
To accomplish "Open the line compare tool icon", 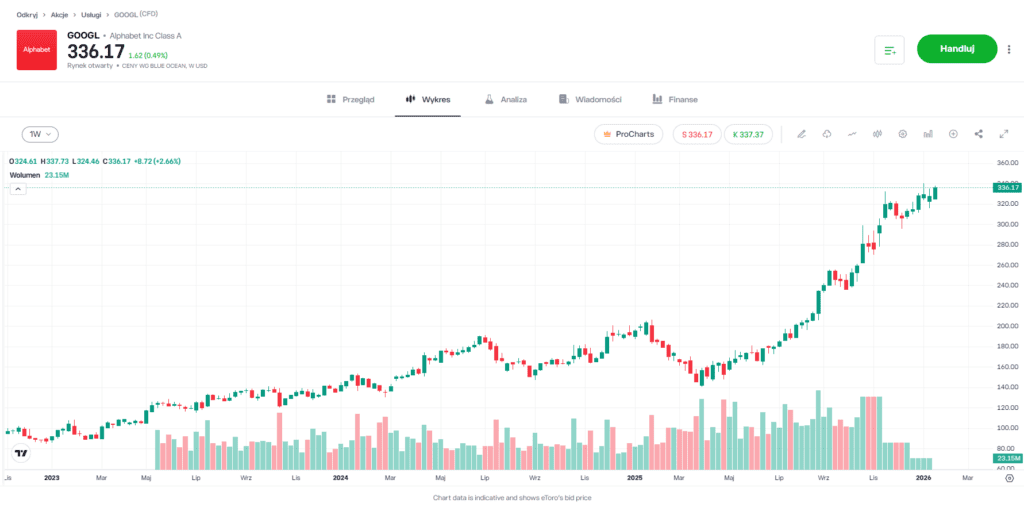I will tap(852, 134).
